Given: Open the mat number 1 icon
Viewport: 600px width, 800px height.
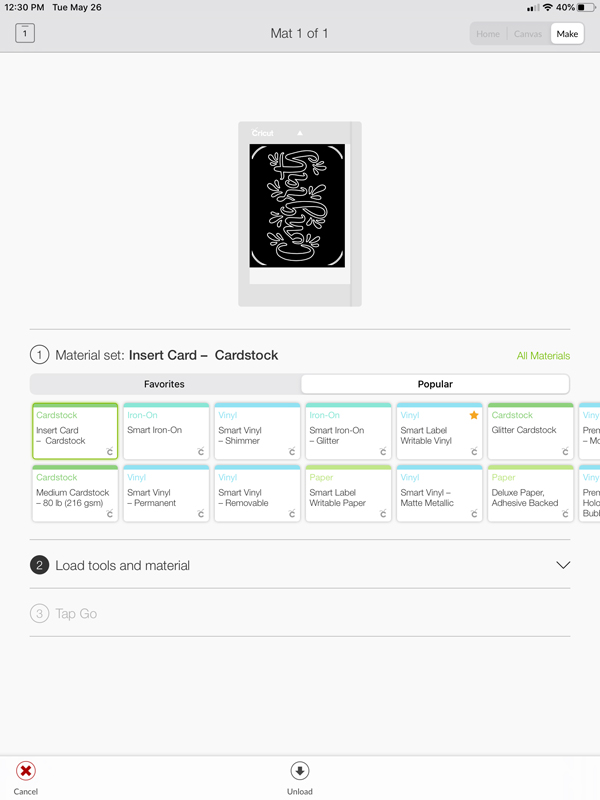Looking at the screenshot, I should coord(25,33).
